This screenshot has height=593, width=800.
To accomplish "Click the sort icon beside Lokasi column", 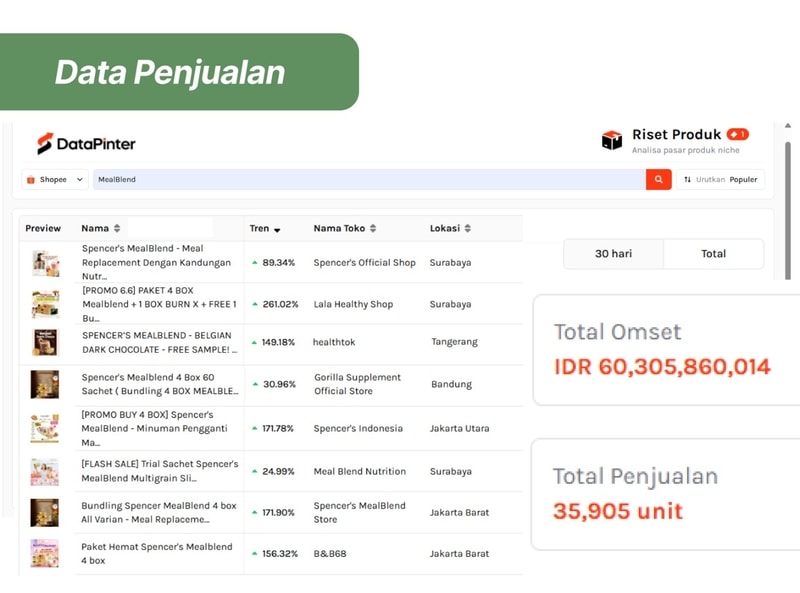I will coord(467,229).
